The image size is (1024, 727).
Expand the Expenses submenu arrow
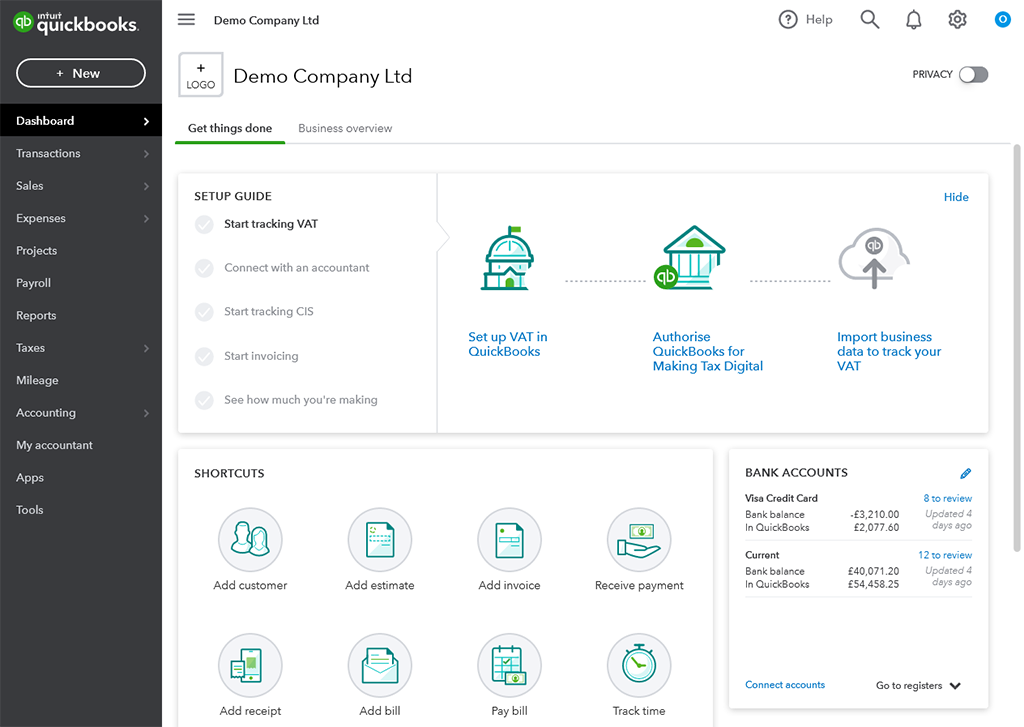[146, 218]
